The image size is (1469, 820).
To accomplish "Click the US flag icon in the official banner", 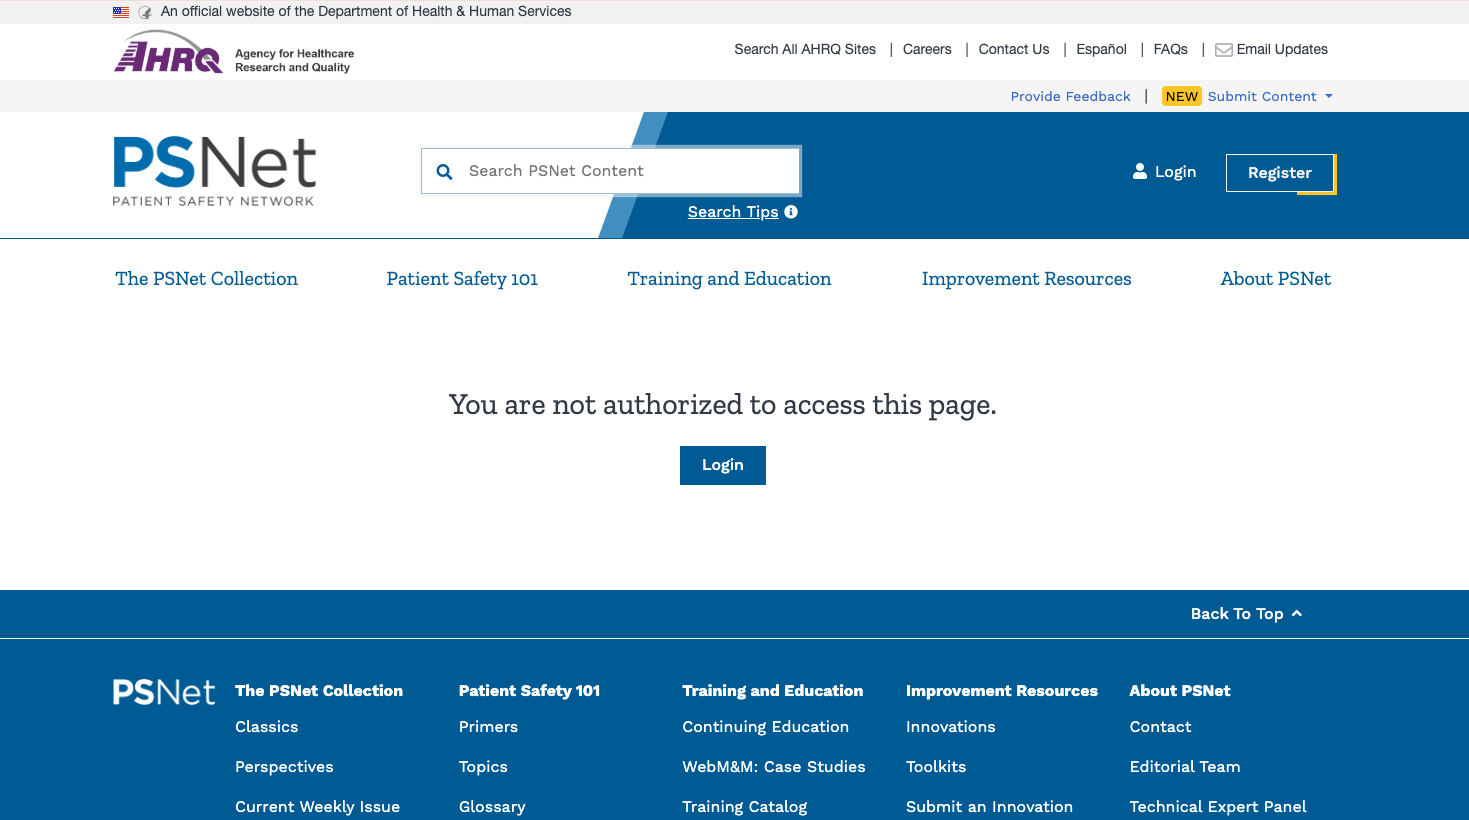I will (121, 11).
